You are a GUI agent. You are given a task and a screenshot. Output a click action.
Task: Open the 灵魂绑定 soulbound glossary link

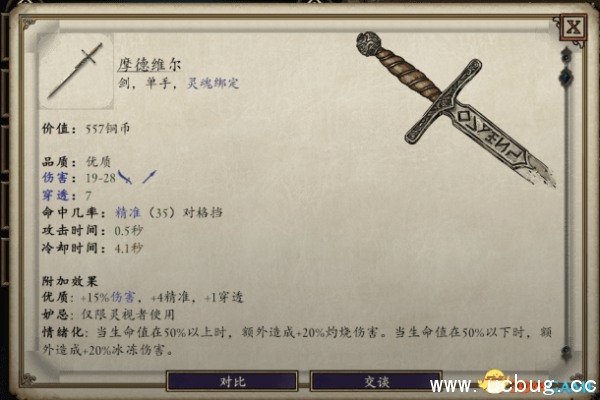213,83
